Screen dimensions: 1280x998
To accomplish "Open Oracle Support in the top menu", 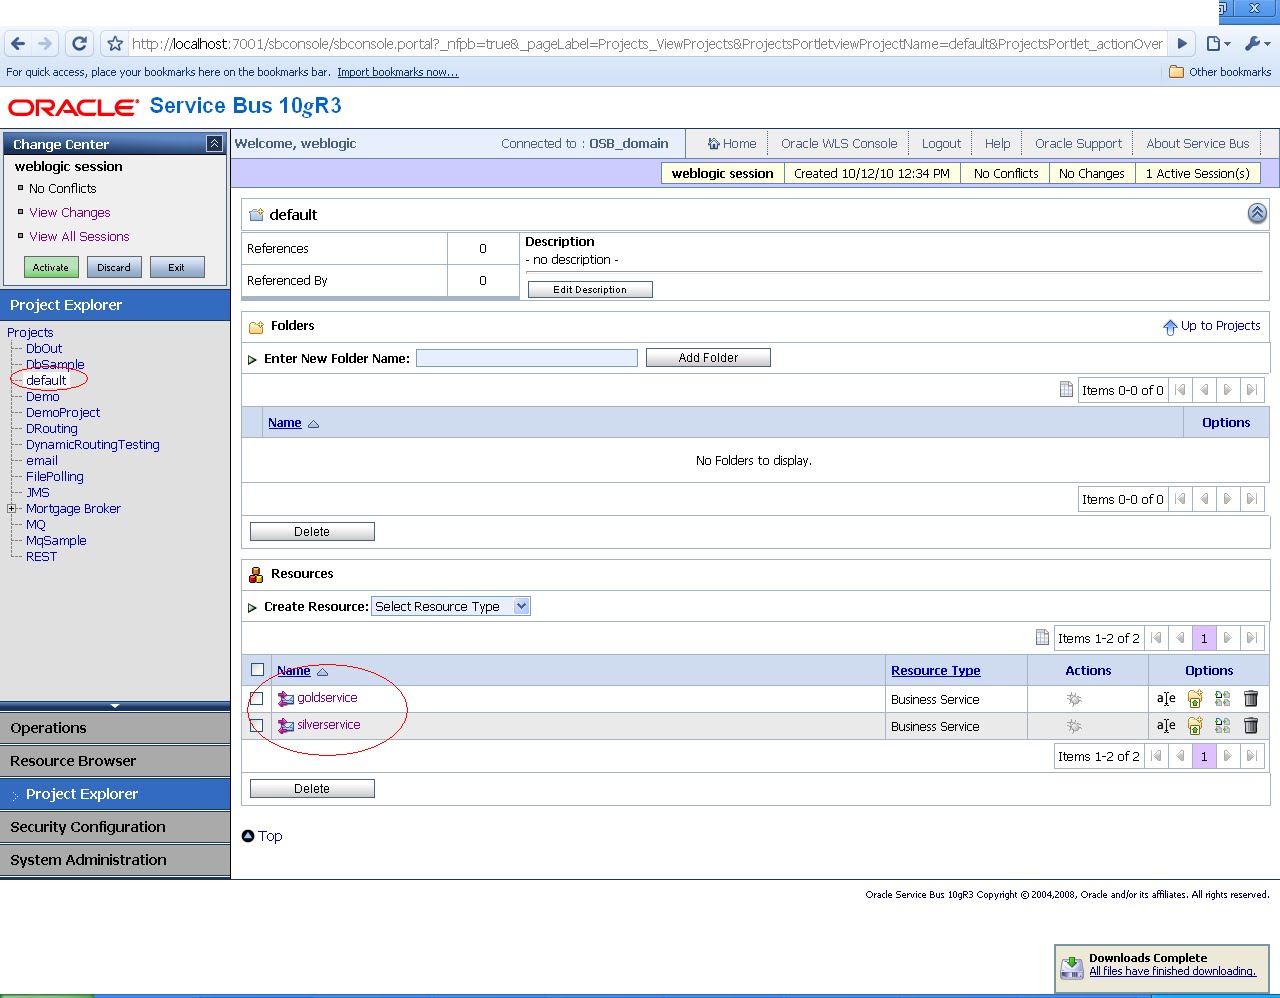I will point(1078,143).
